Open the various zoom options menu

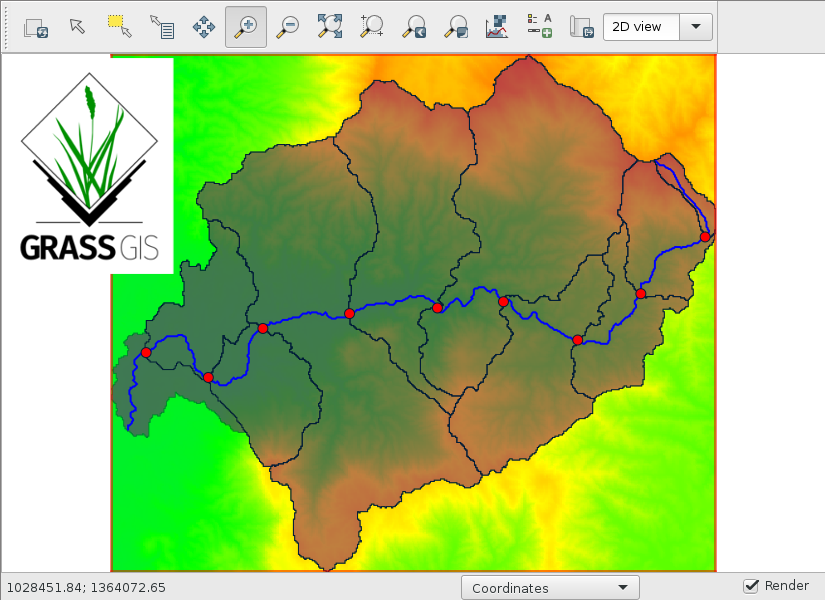pyautogui.click(x=456, y=27)
